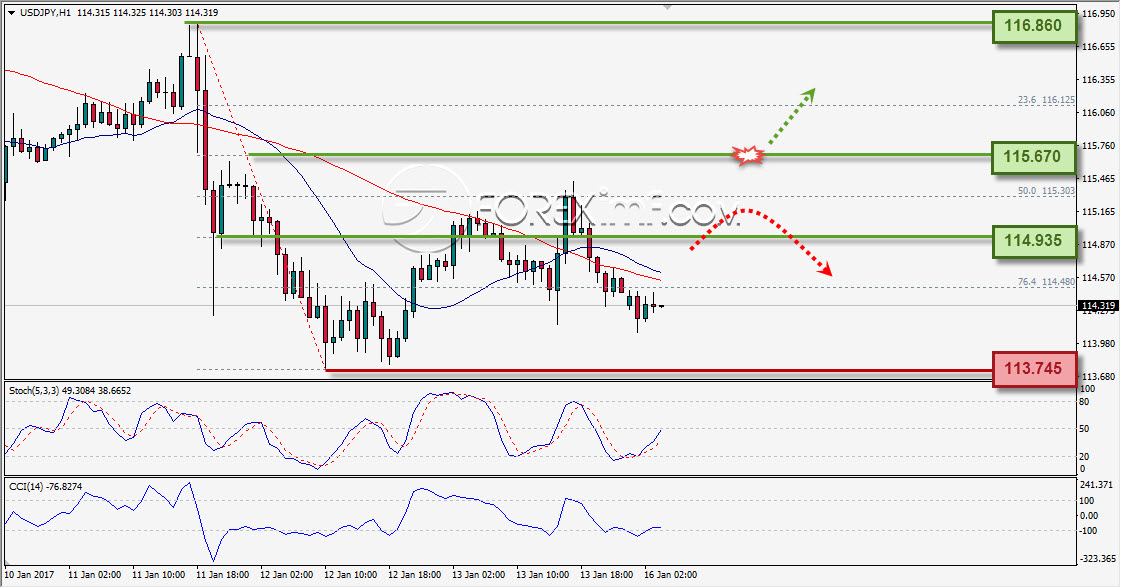Screen dimensions: 1121x588
Task: Click the 12 Jan 10:00 time label
Action: 350,574
